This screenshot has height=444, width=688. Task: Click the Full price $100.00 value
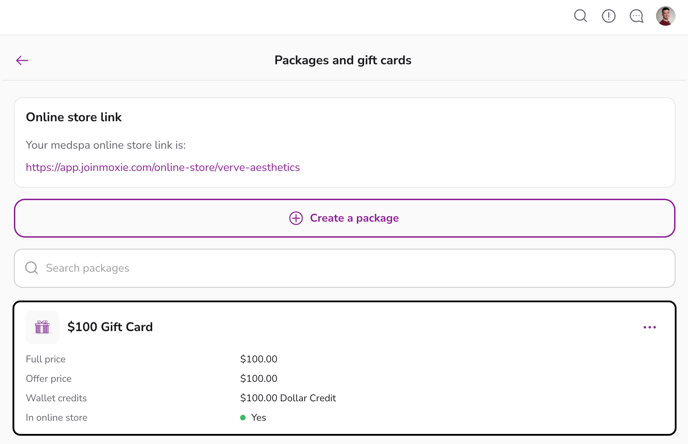(259, 359)
